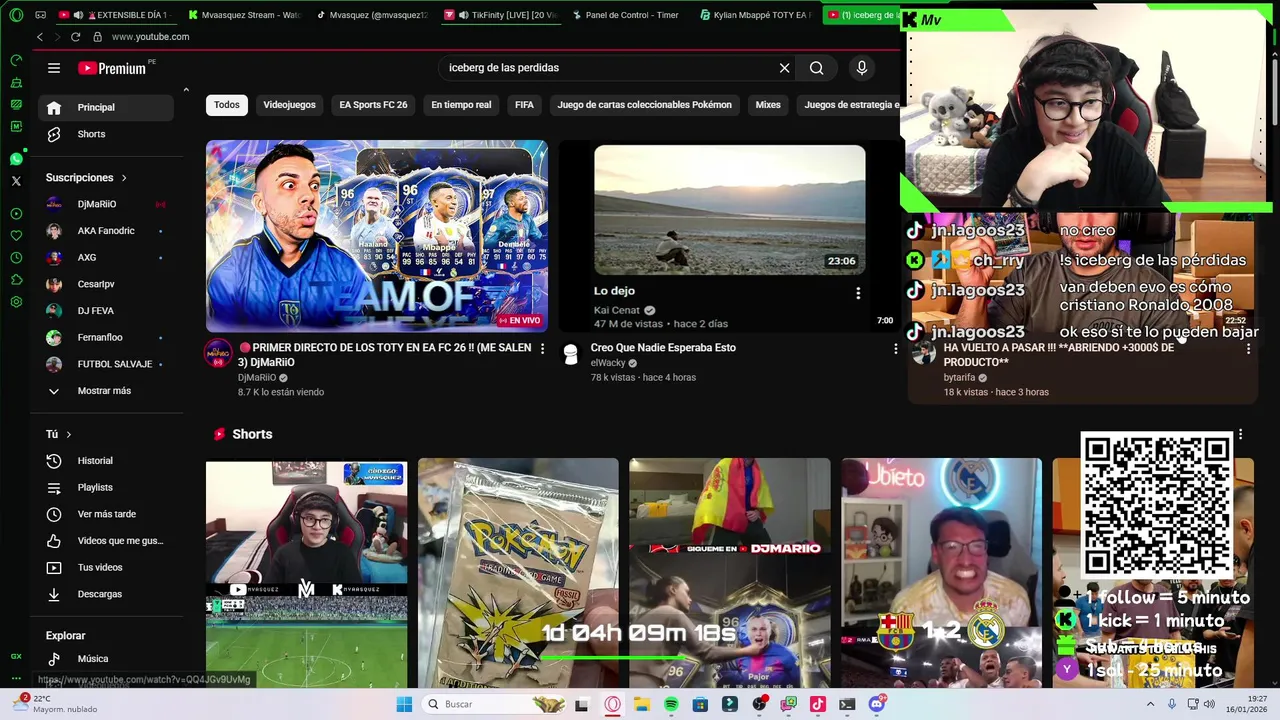Open X (Twitter) in Opera sidebar
The image size is (1280, 720).
click(x=16, y=181)
